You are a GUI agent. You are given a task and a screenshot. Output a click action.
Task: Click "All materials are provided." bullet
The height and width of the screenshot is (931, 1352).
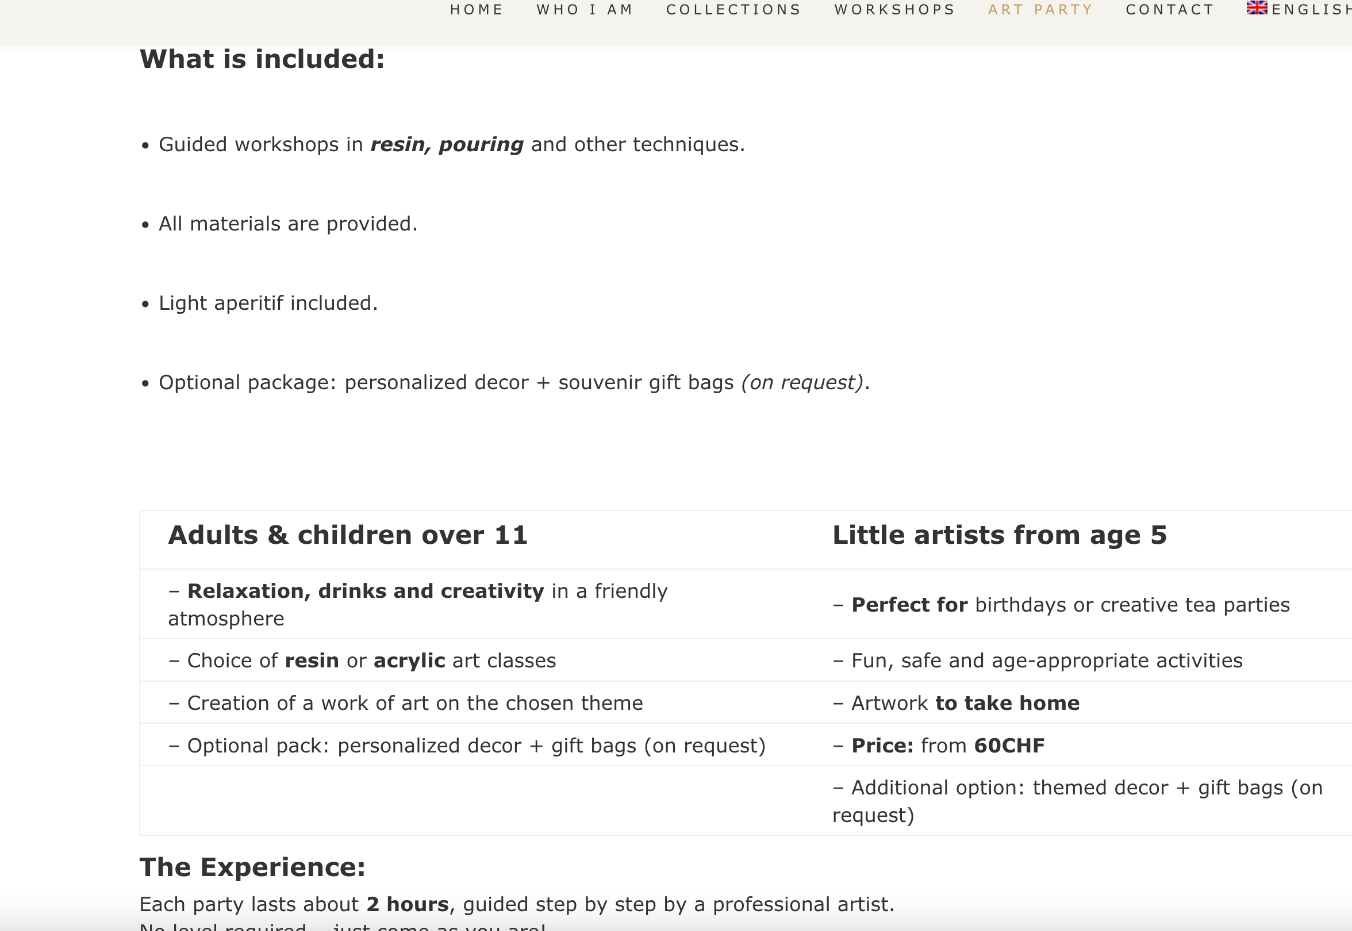point(288,224)
